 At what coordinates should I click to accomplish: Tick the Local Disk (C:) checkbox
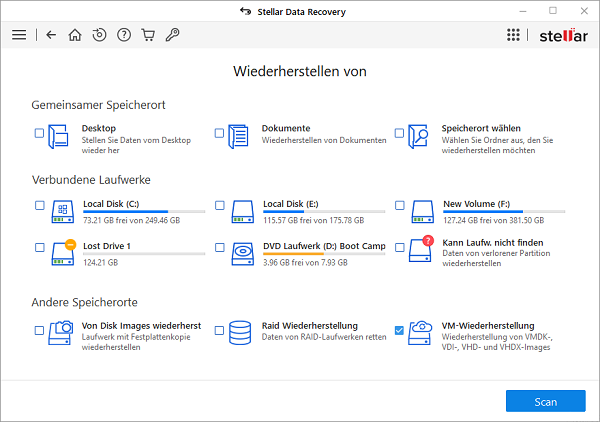pos(40,205)
